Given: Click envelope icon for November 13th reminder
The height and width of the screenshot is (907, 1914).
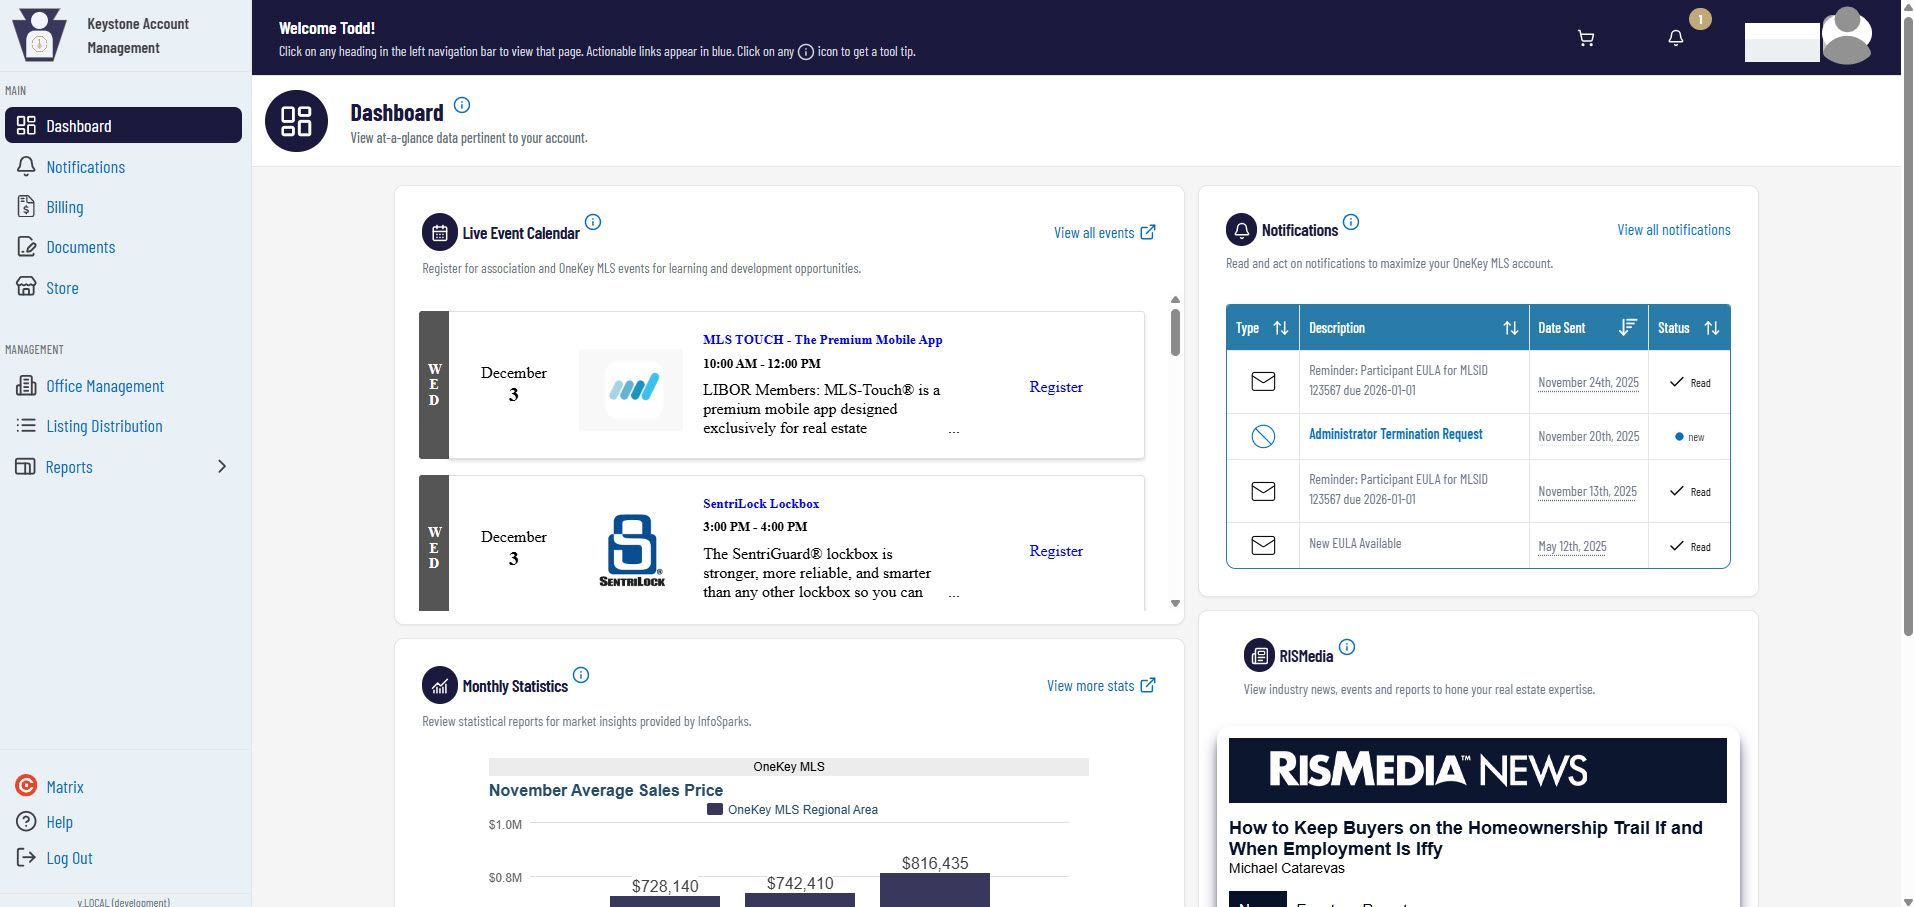Looking at the screenshot, I should pos(1263,491).
